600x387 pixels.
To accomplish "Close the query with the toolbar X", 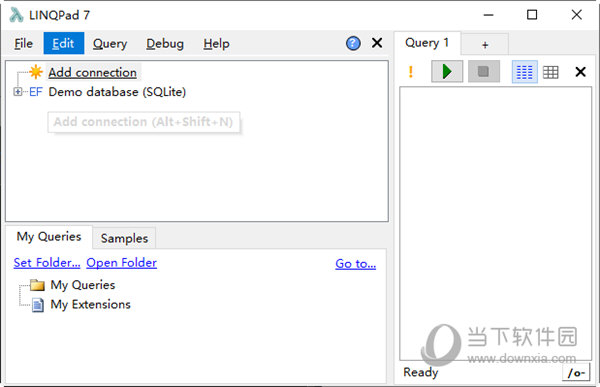I will [x=580, y=72].
